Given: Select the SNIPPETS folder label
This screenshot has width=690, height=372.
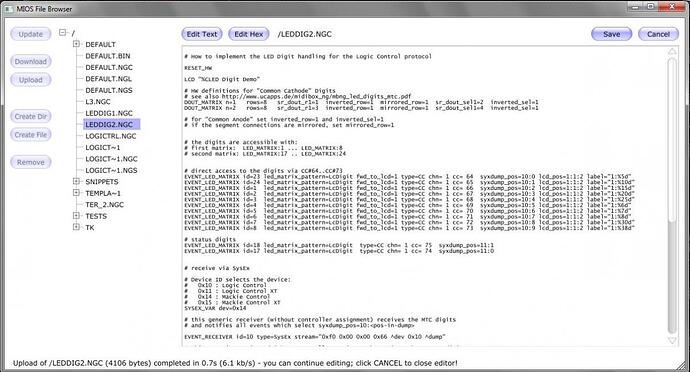Looking at the screenshot, I should coord(102,182).
